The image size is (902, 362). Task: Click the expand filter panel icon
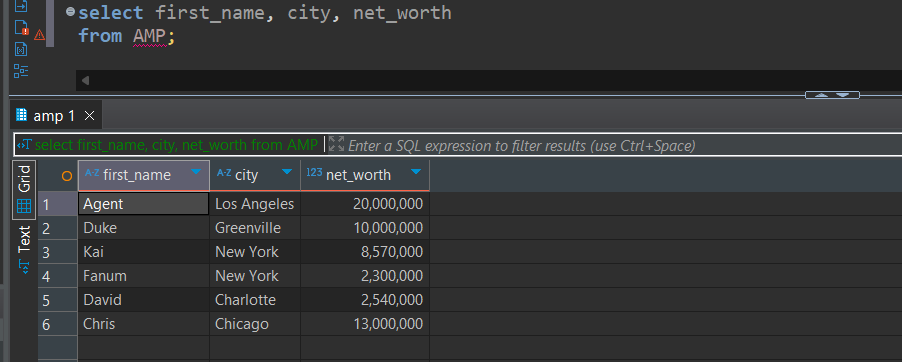pos(337,144)
